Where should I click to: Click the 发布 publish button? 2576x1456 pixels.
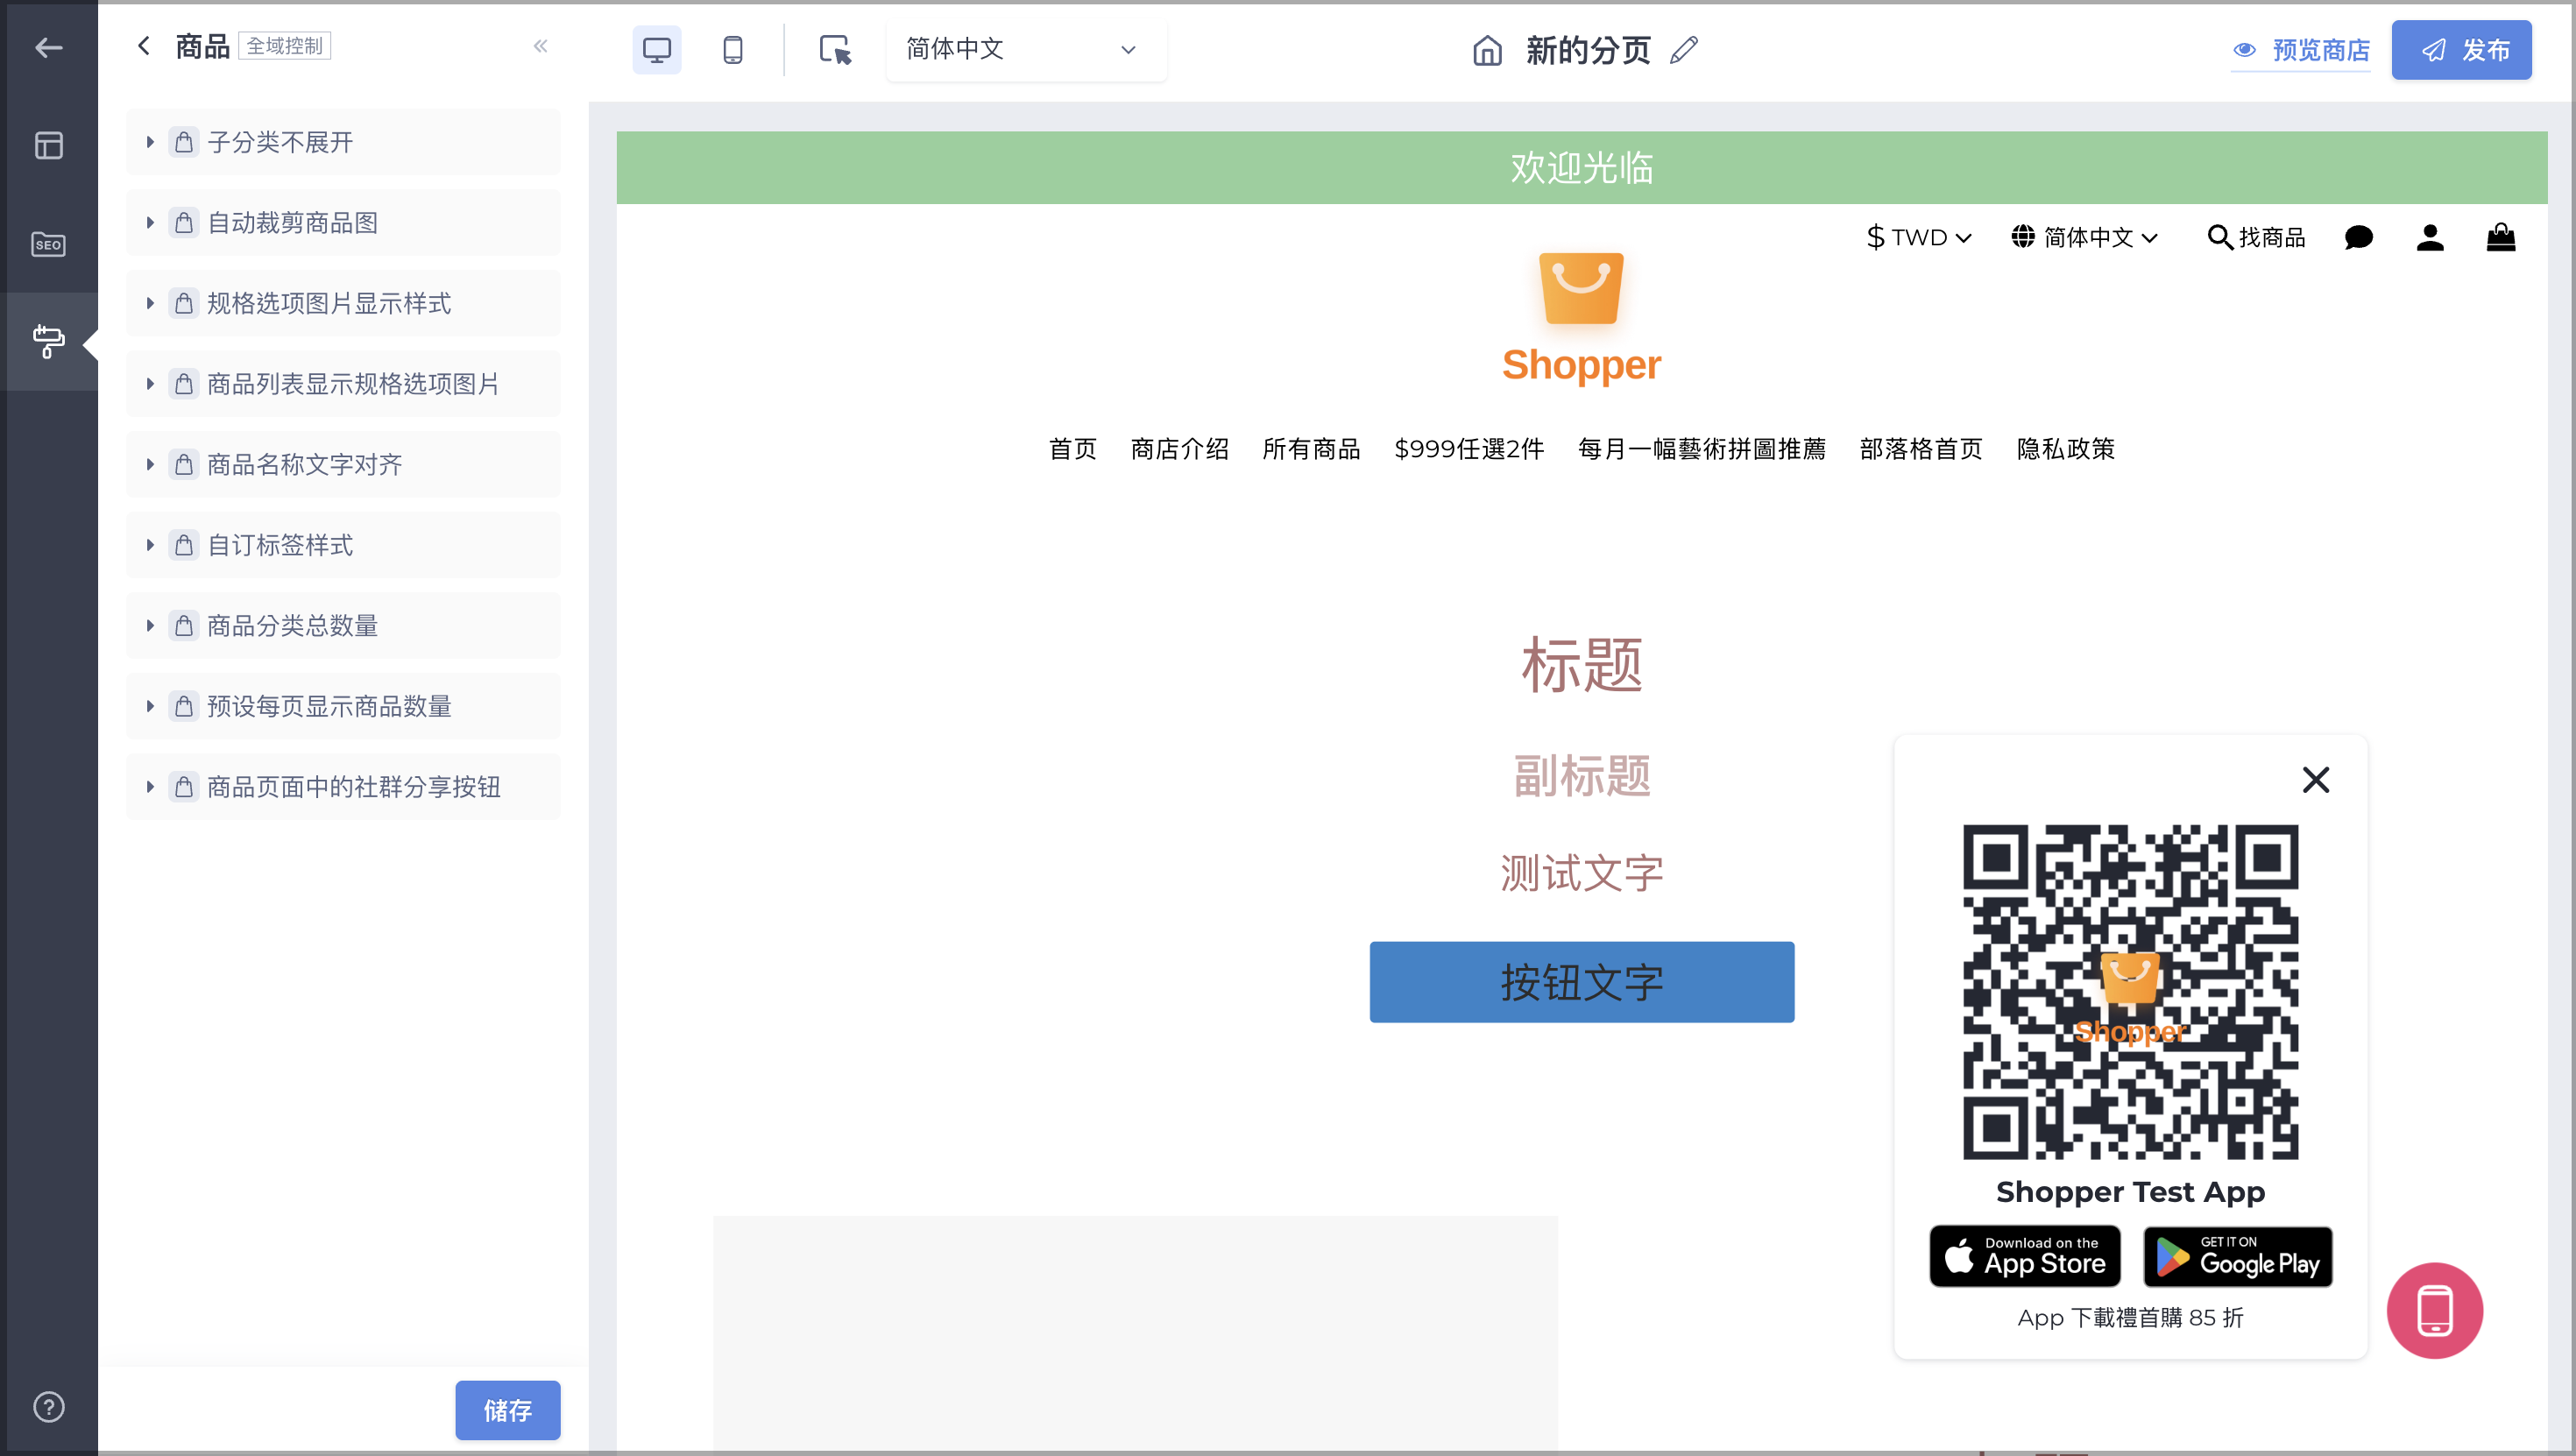point(2462,50)
